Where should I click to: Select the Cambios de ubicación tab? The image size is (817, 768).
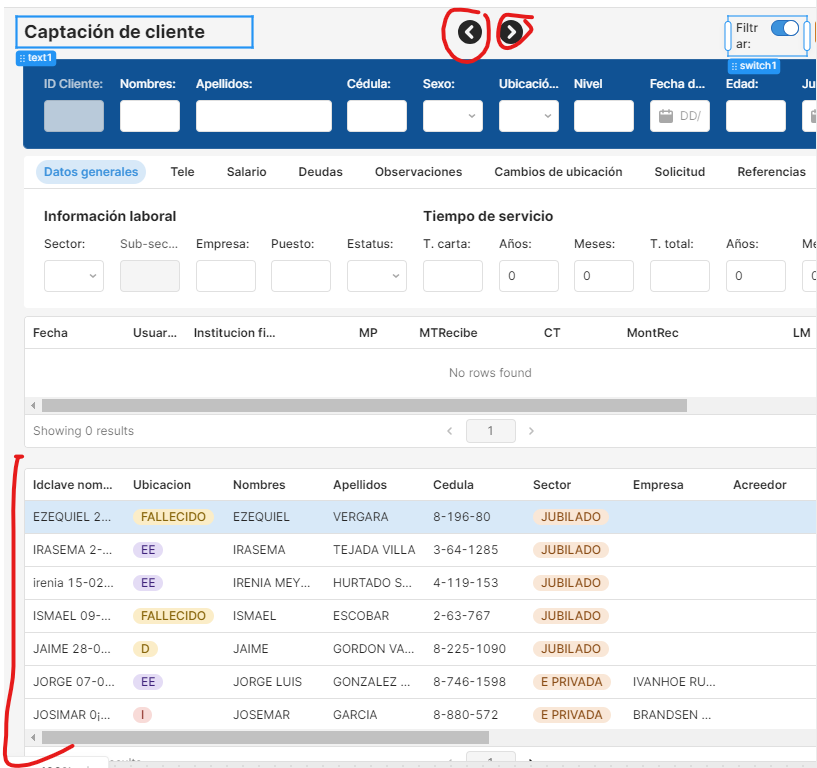click(558, 172)
